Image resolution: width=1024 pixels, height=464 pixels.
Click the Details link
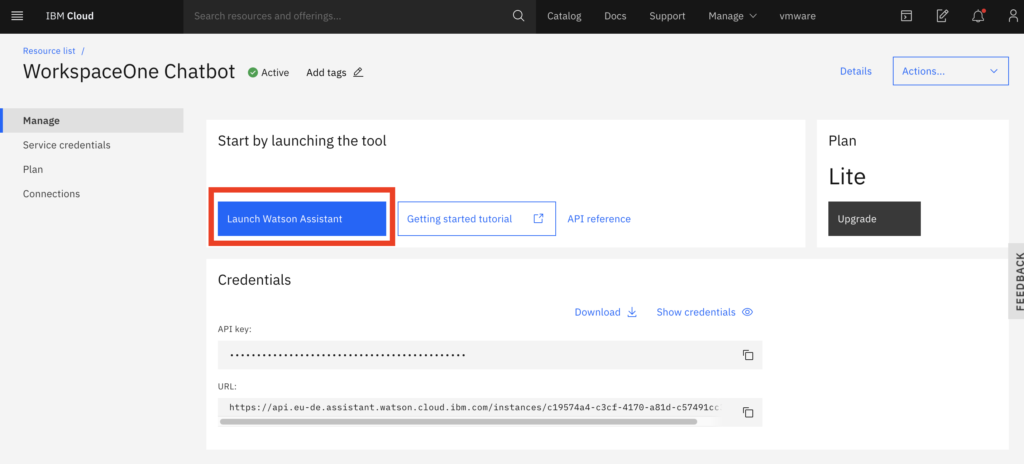point(856,71)
